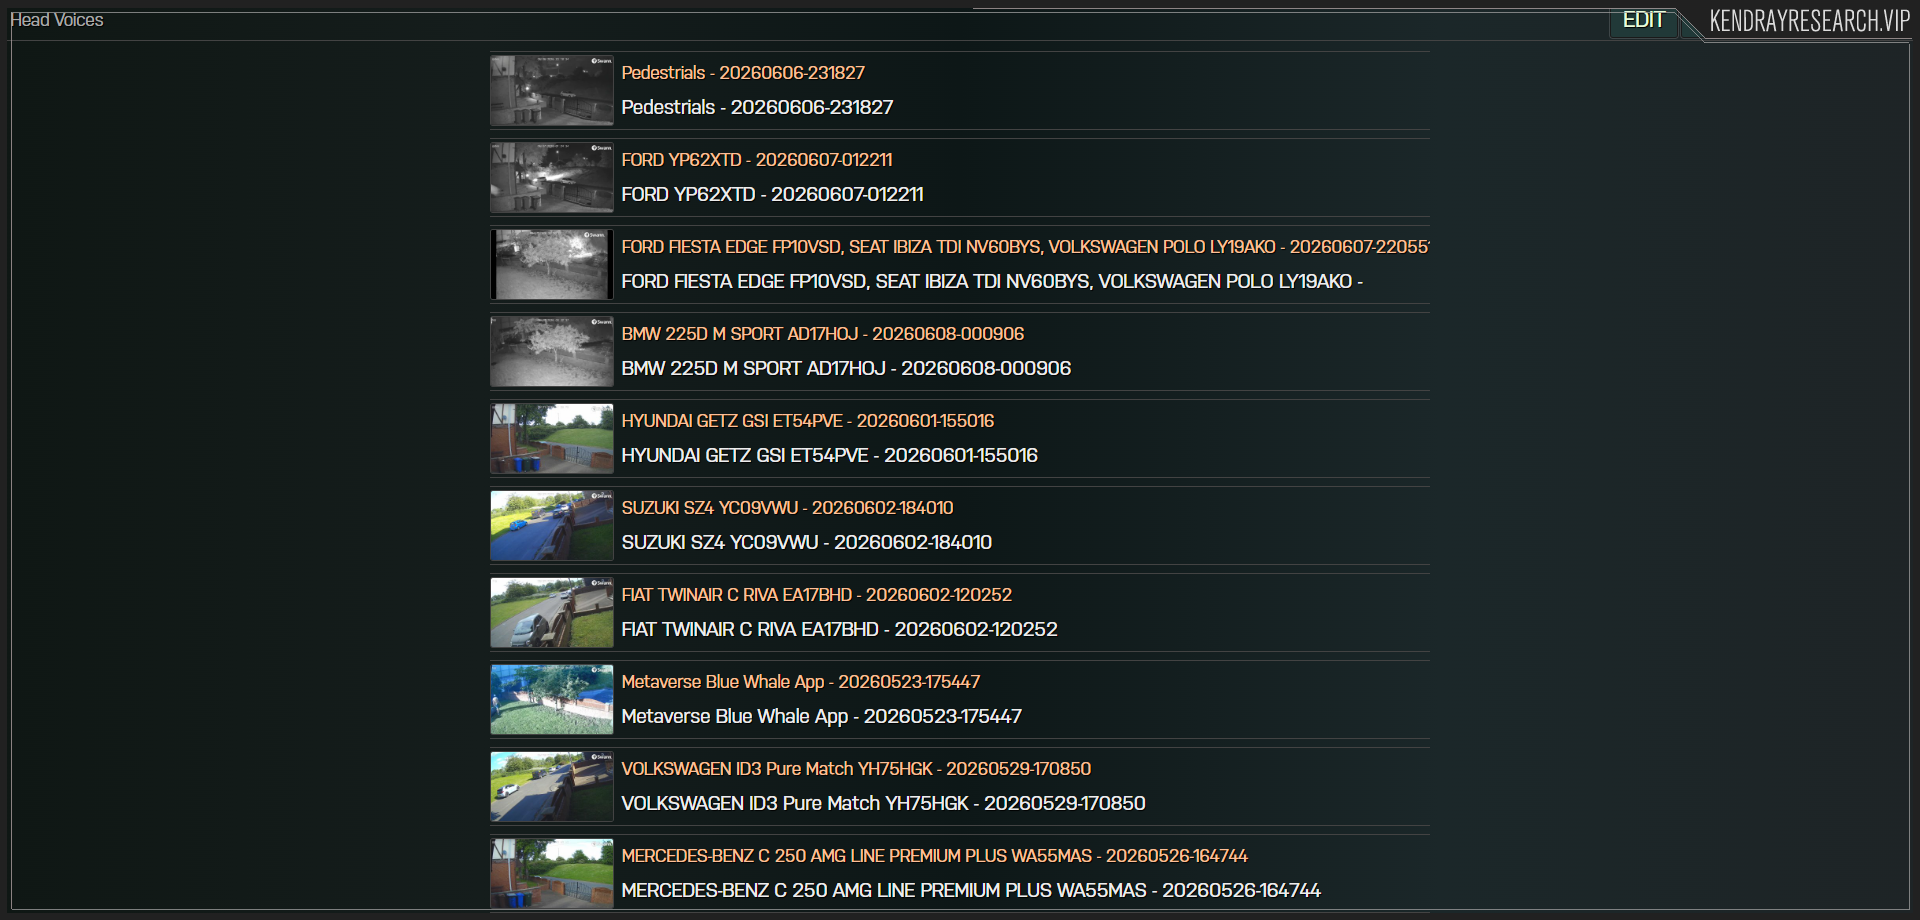This screenshot has width=1920, height=920.
Task: Click orange title 'MERCEDES-BENZ C 250 AMG LINE'
Action: [935, 856]
